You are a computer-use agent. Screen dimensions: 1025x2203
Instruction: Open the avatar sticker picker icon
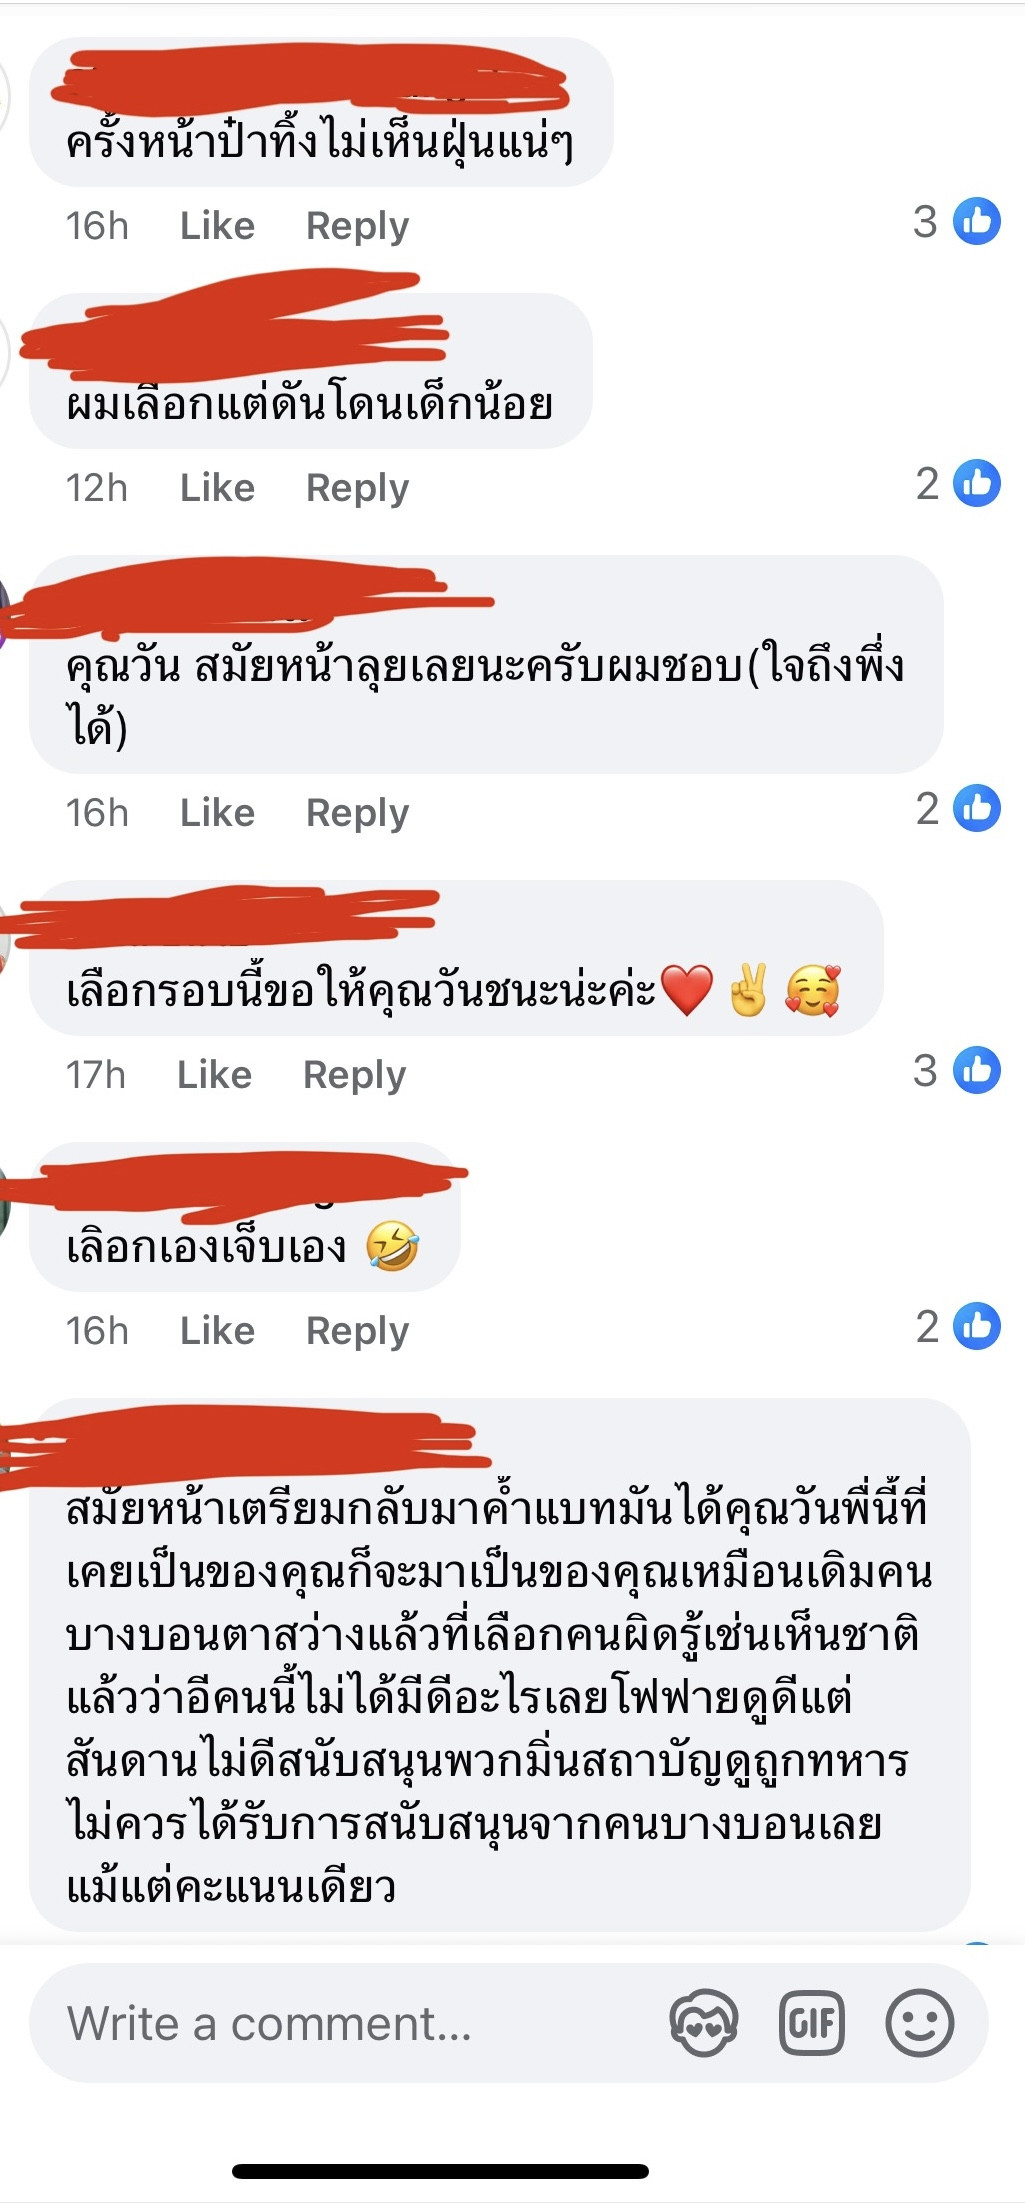pos(704,2022)
